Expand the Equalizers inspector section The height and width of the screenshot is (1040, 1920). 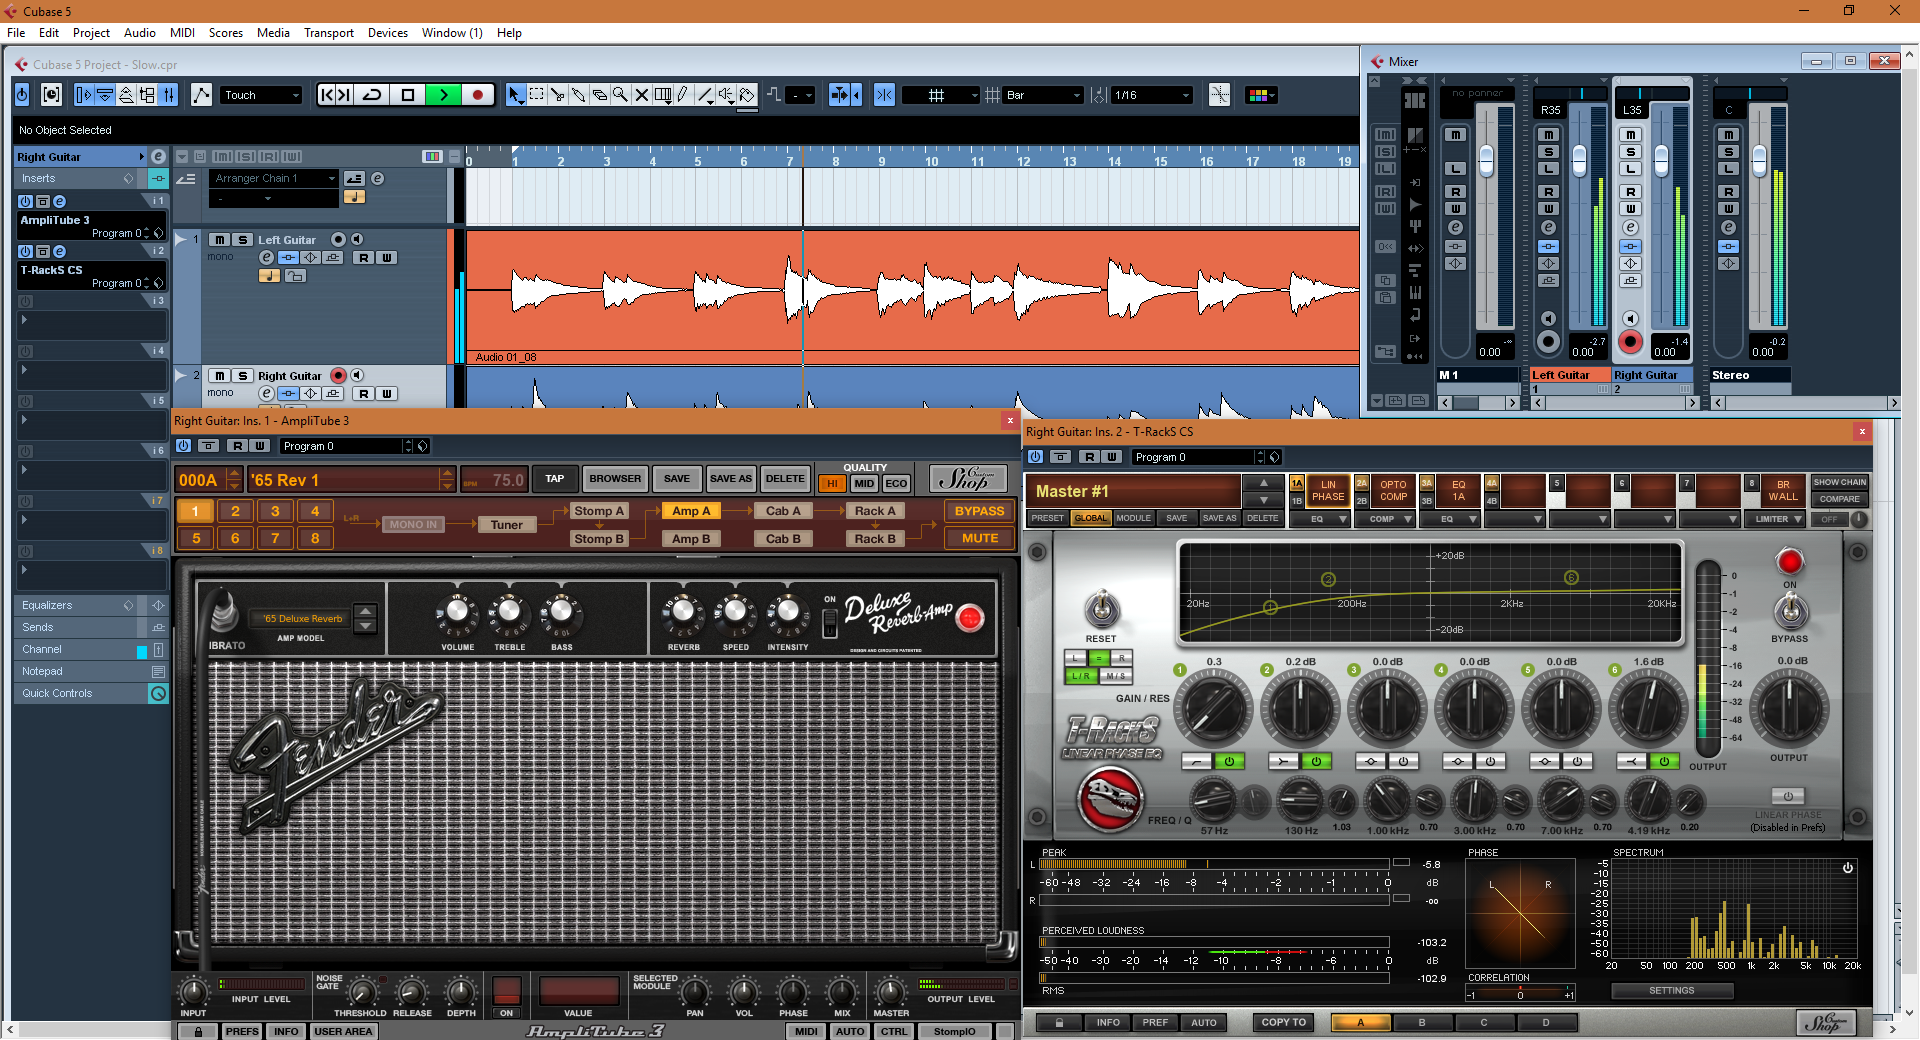pos(90,605)
